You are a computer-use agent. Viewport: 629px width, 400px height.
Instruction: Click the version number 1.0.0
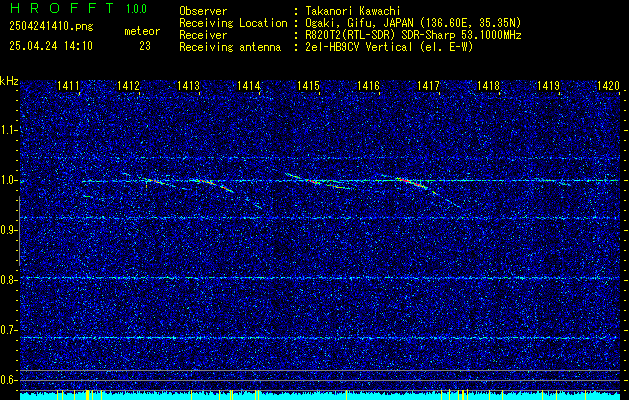click(x=136, y=9)
